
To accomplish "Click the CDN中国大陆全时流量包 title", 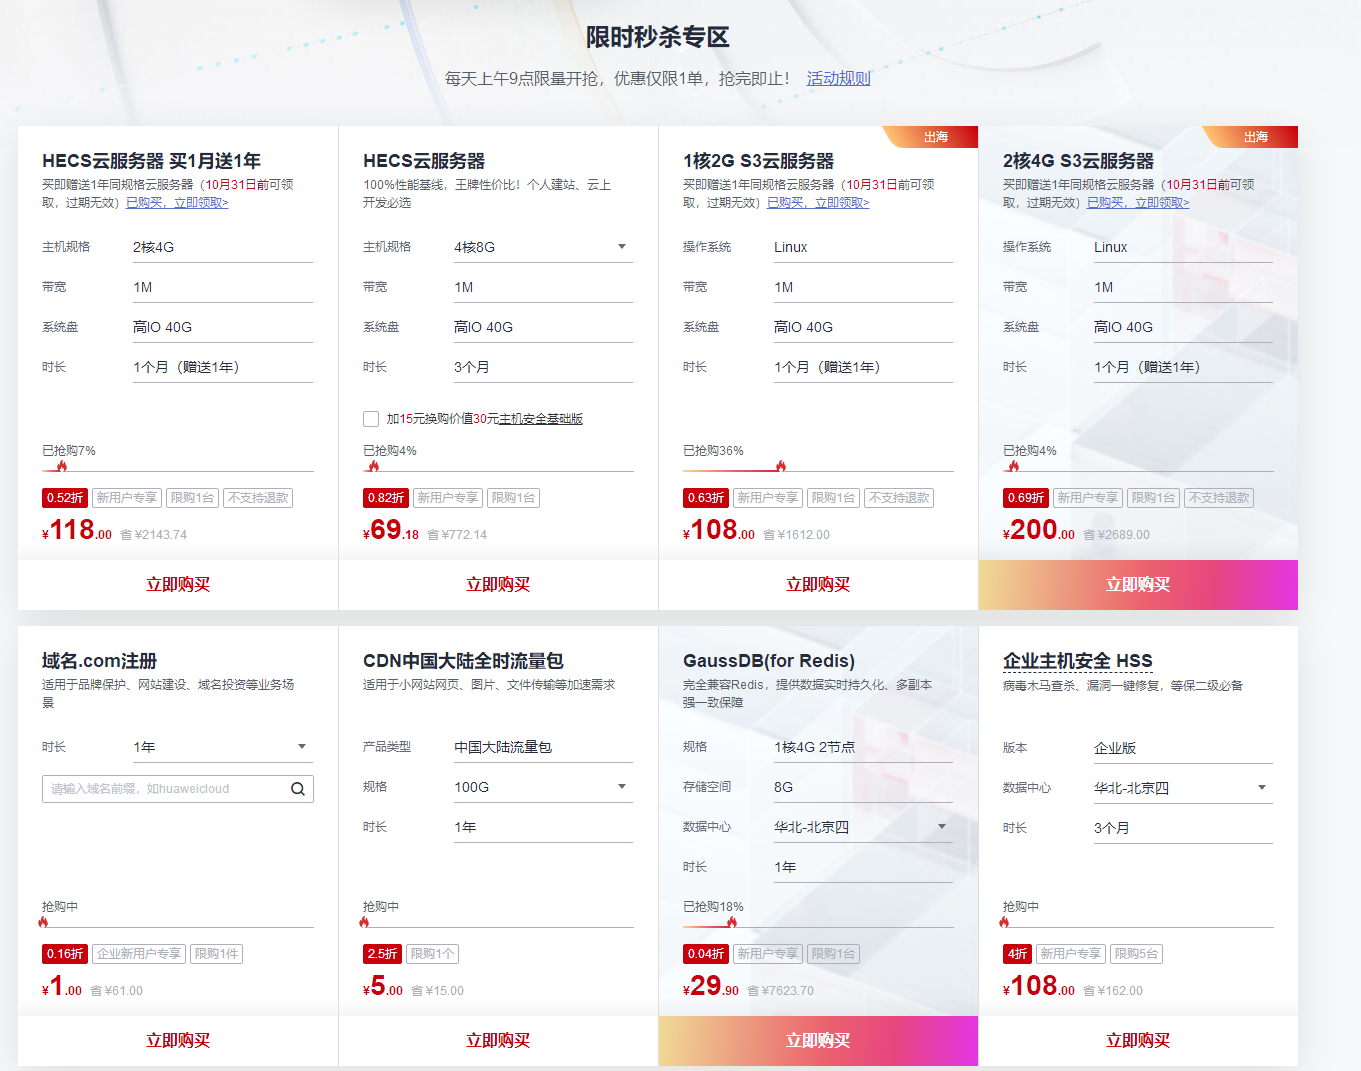I will point(463,661).
